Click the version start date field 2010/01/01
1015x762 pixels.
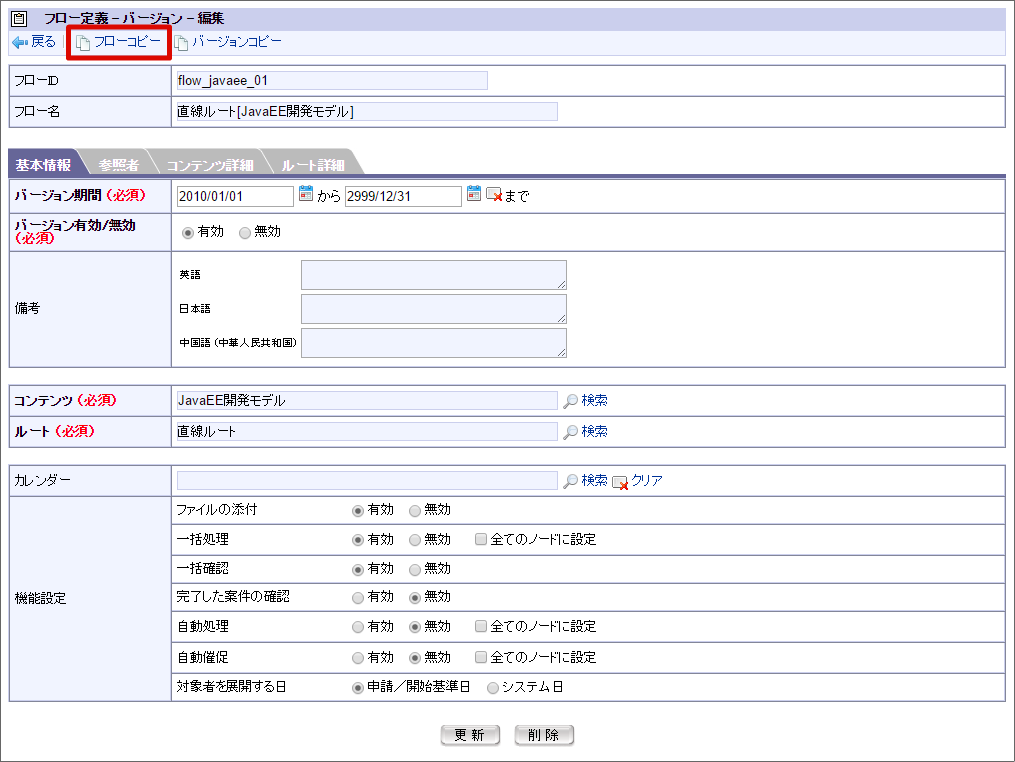tap(235, 196)
